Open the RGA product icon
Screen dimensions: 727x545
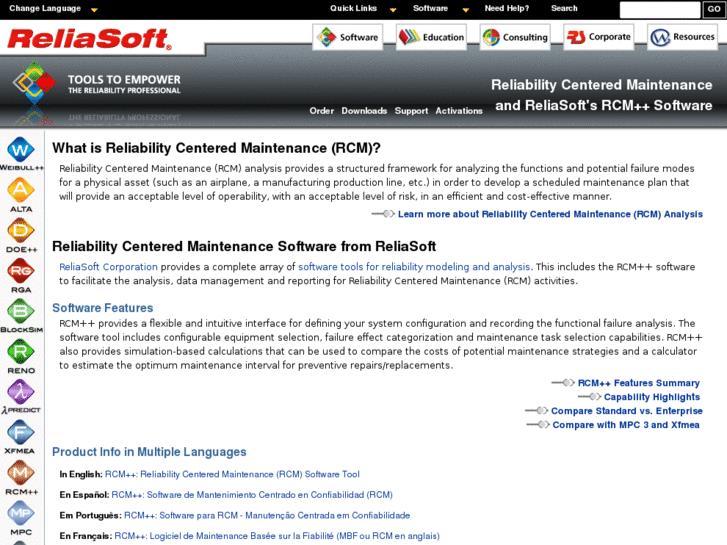[x=21, y=271]
